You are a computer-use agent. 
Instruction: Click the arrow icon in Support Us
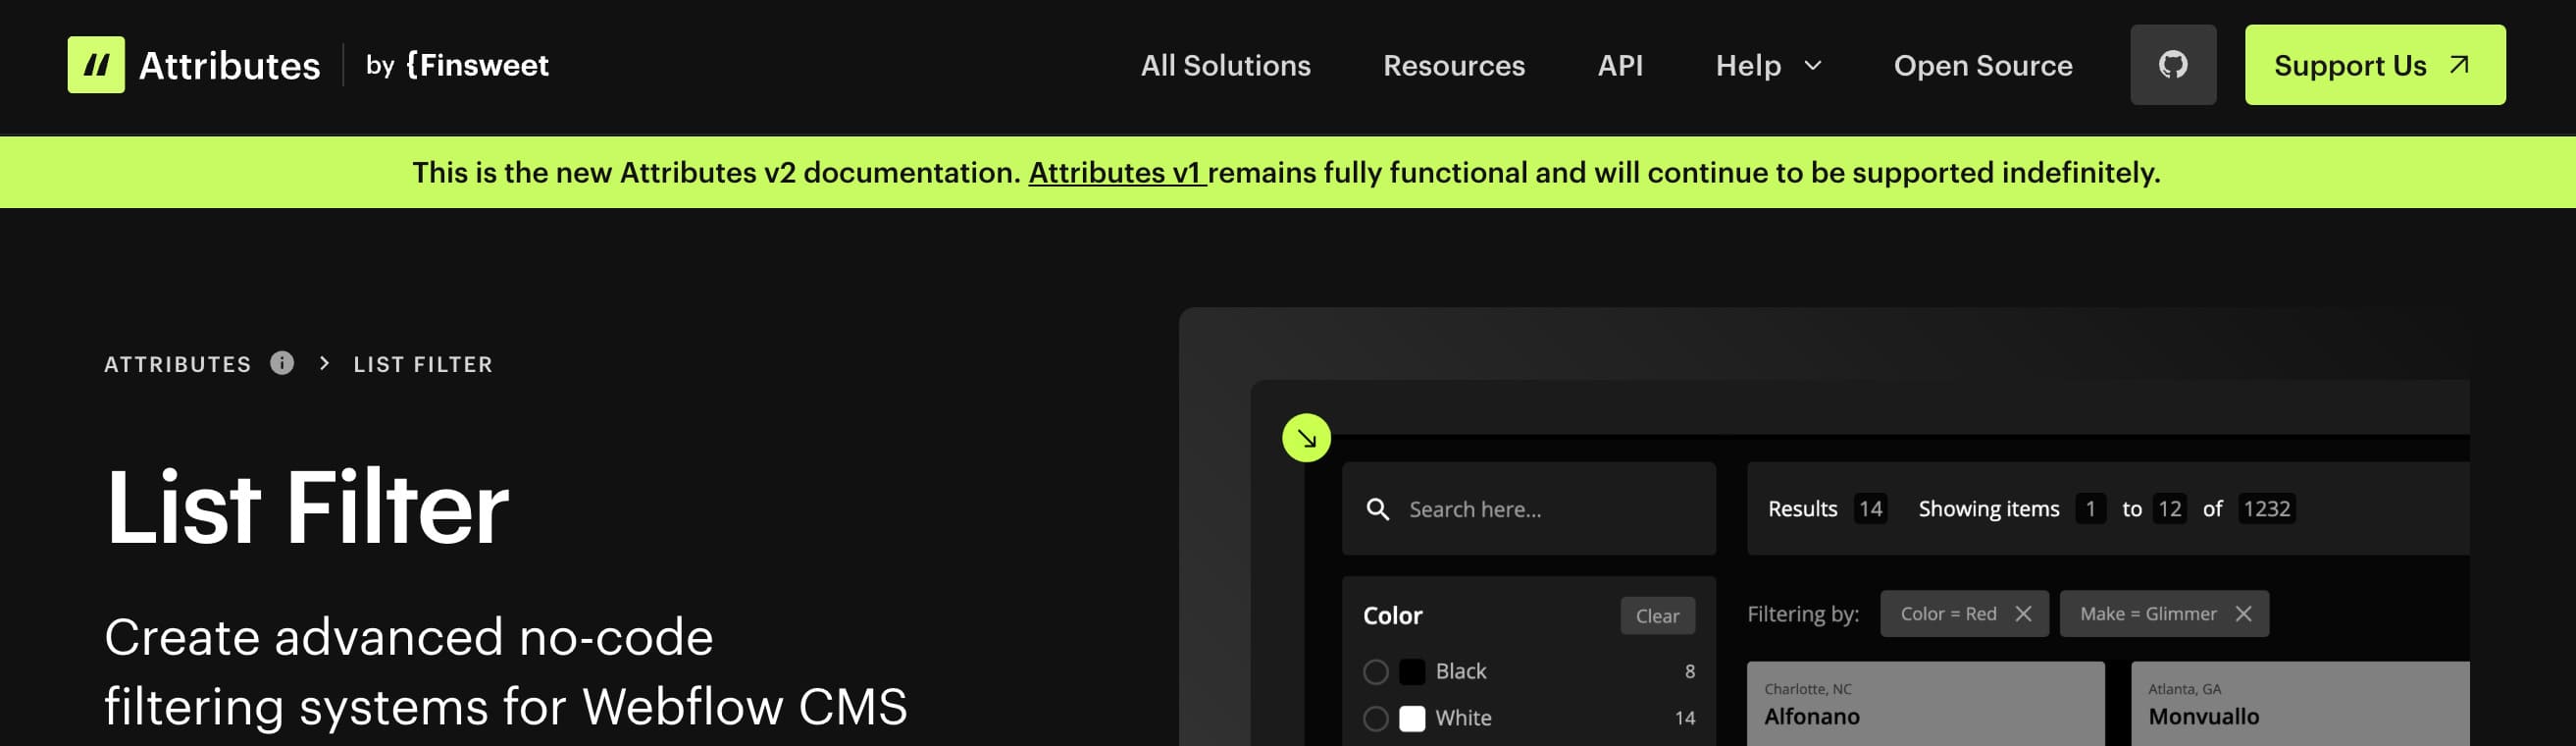pos(2459,65)
